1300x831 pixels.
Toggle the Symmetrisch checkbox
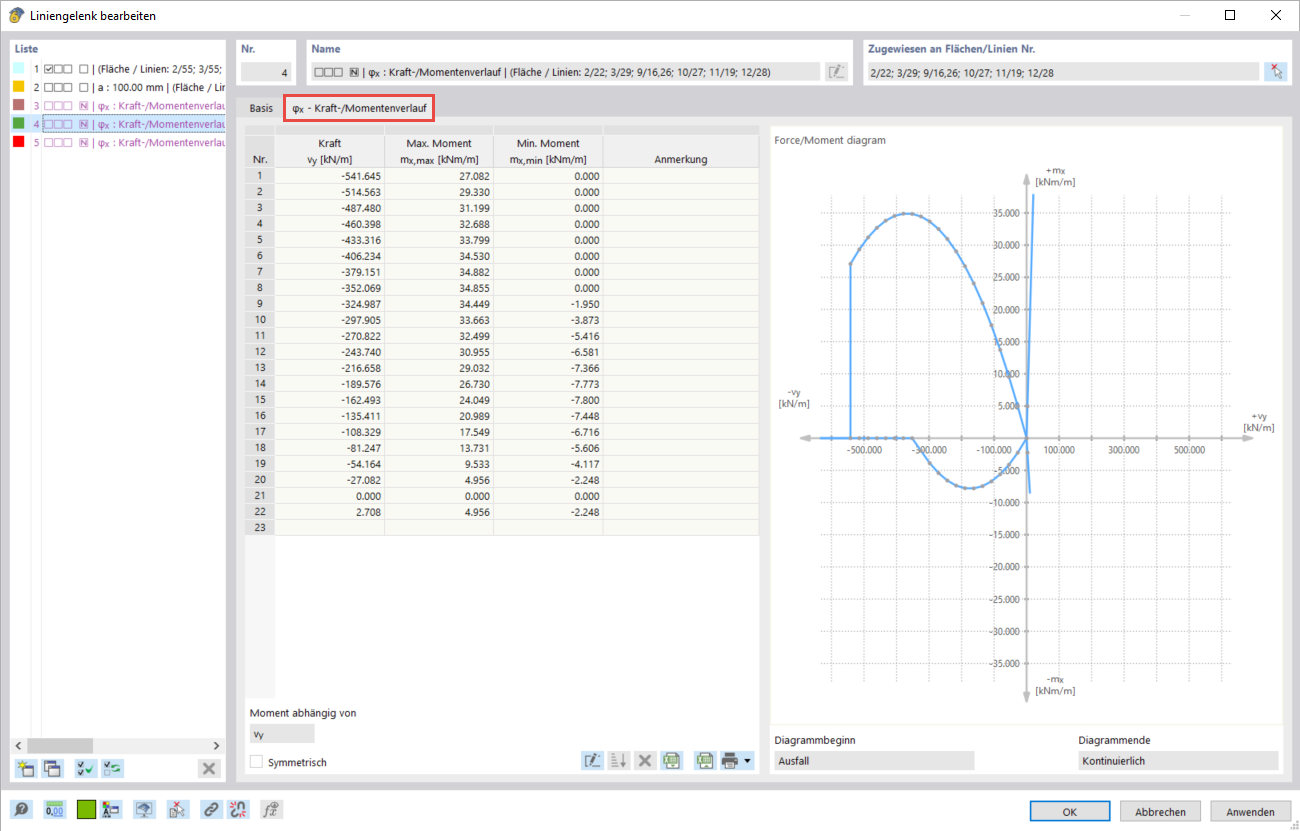tap(257, 762)
